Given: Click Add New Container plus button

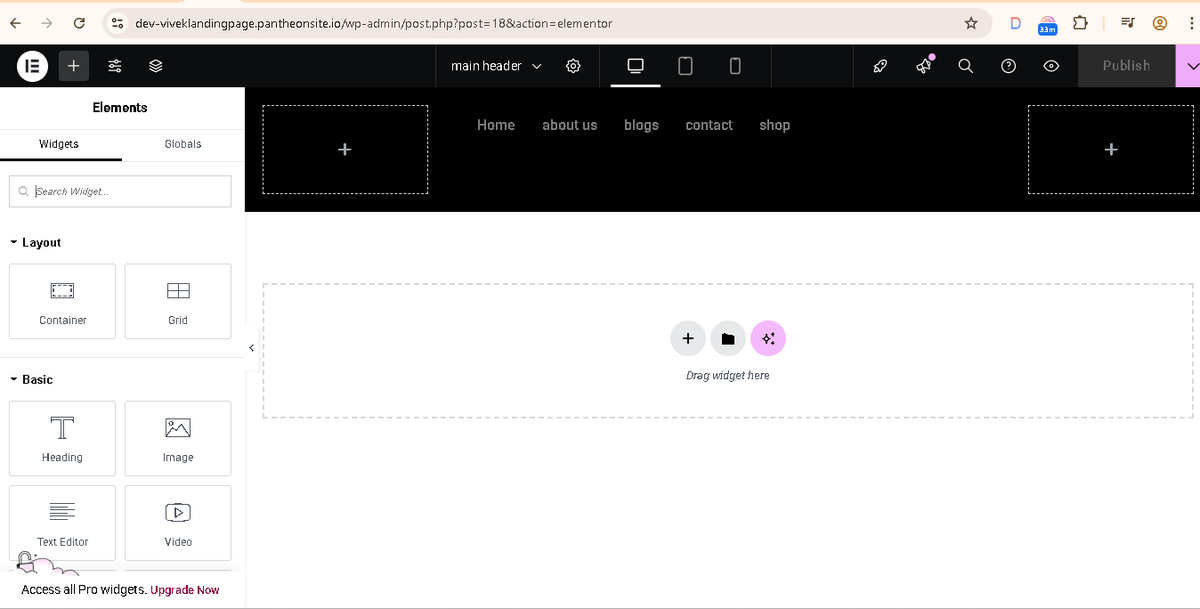Looking at the screenshot, I should [x=688, y=339].
